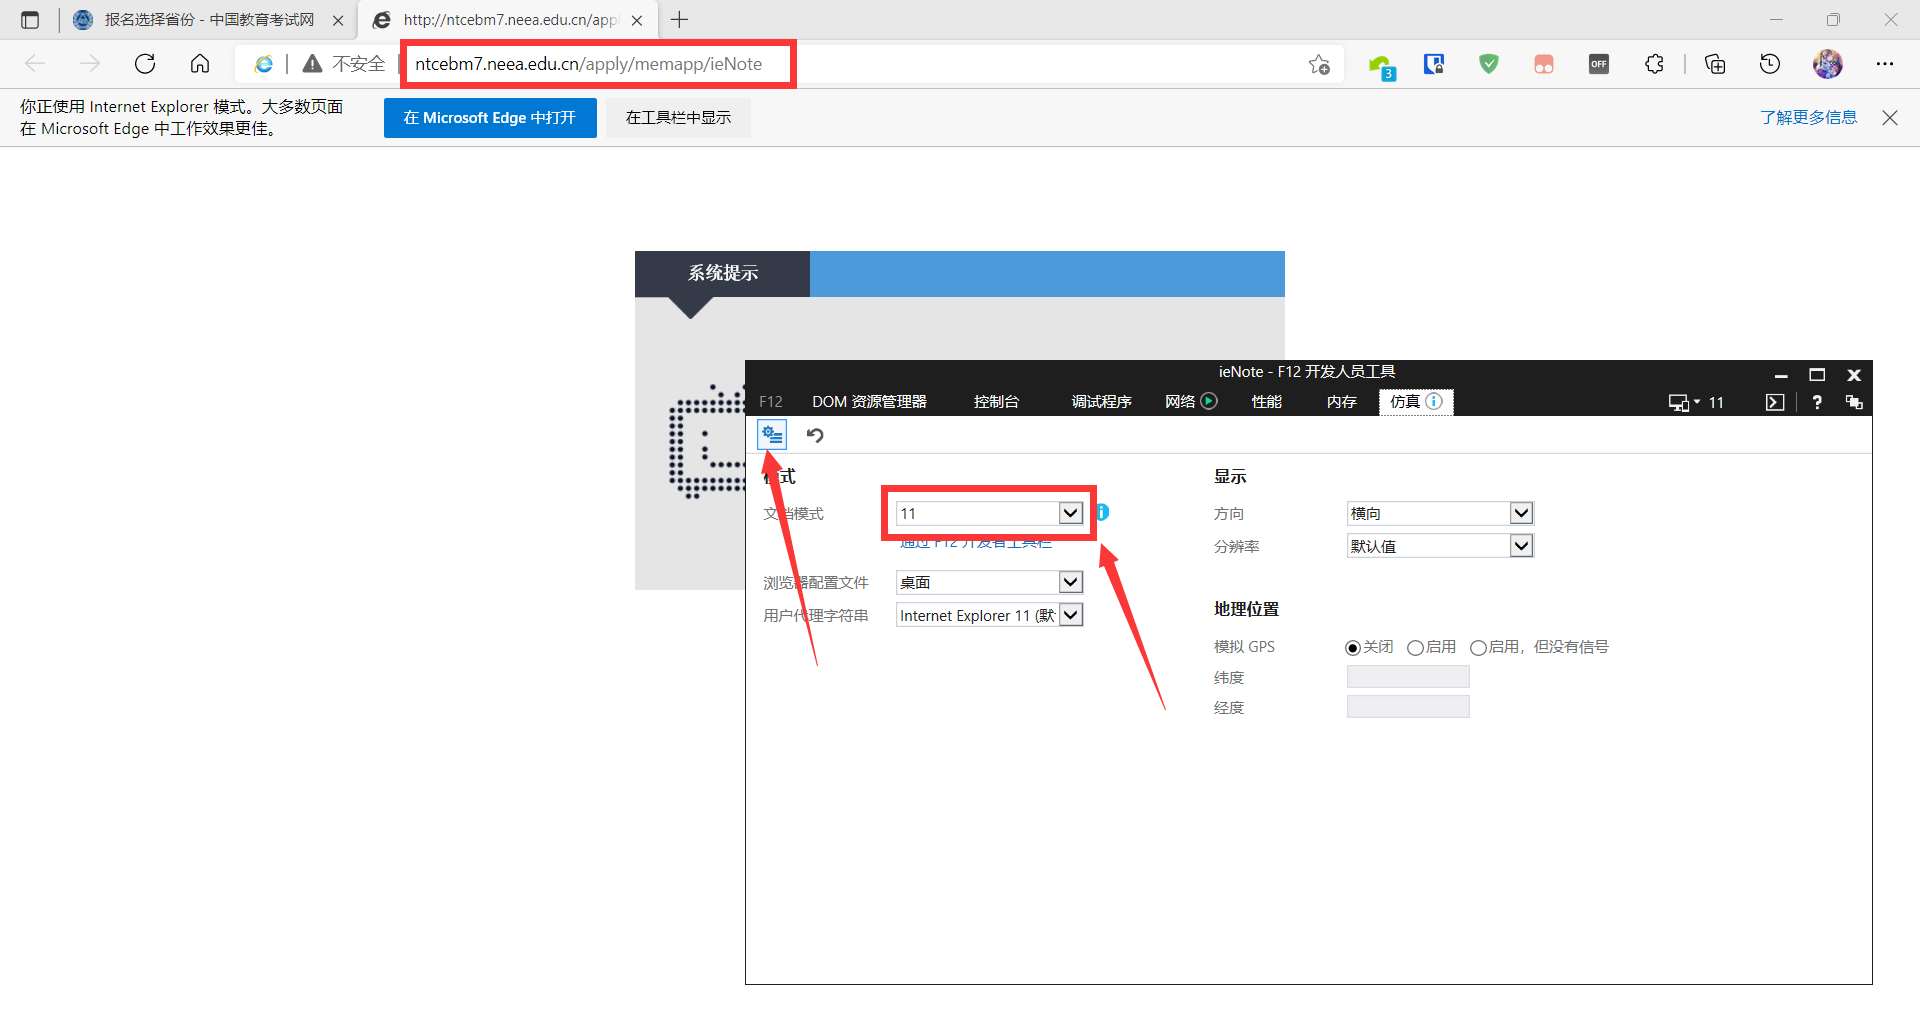This screenshot has height=1030, width=1920.
Task: Click the 纬度 latitude input field
Action: click(x=1408, y=677)
